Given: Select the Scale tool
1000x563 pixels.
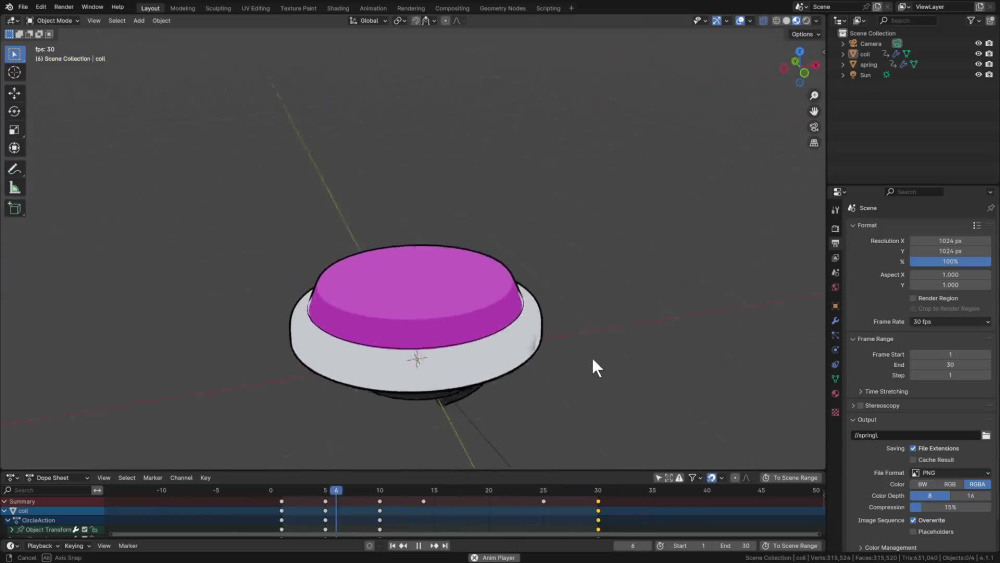Looking at the screenshot, I should [x=14, y=129].
